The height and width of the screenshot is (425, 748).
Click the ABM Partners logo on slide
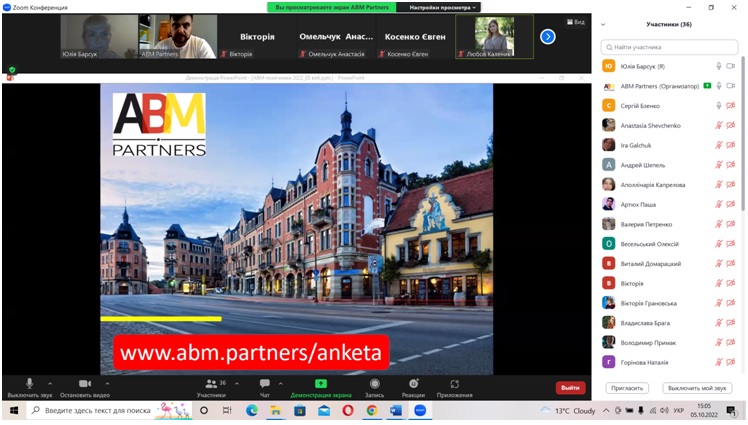click(159, 124)
